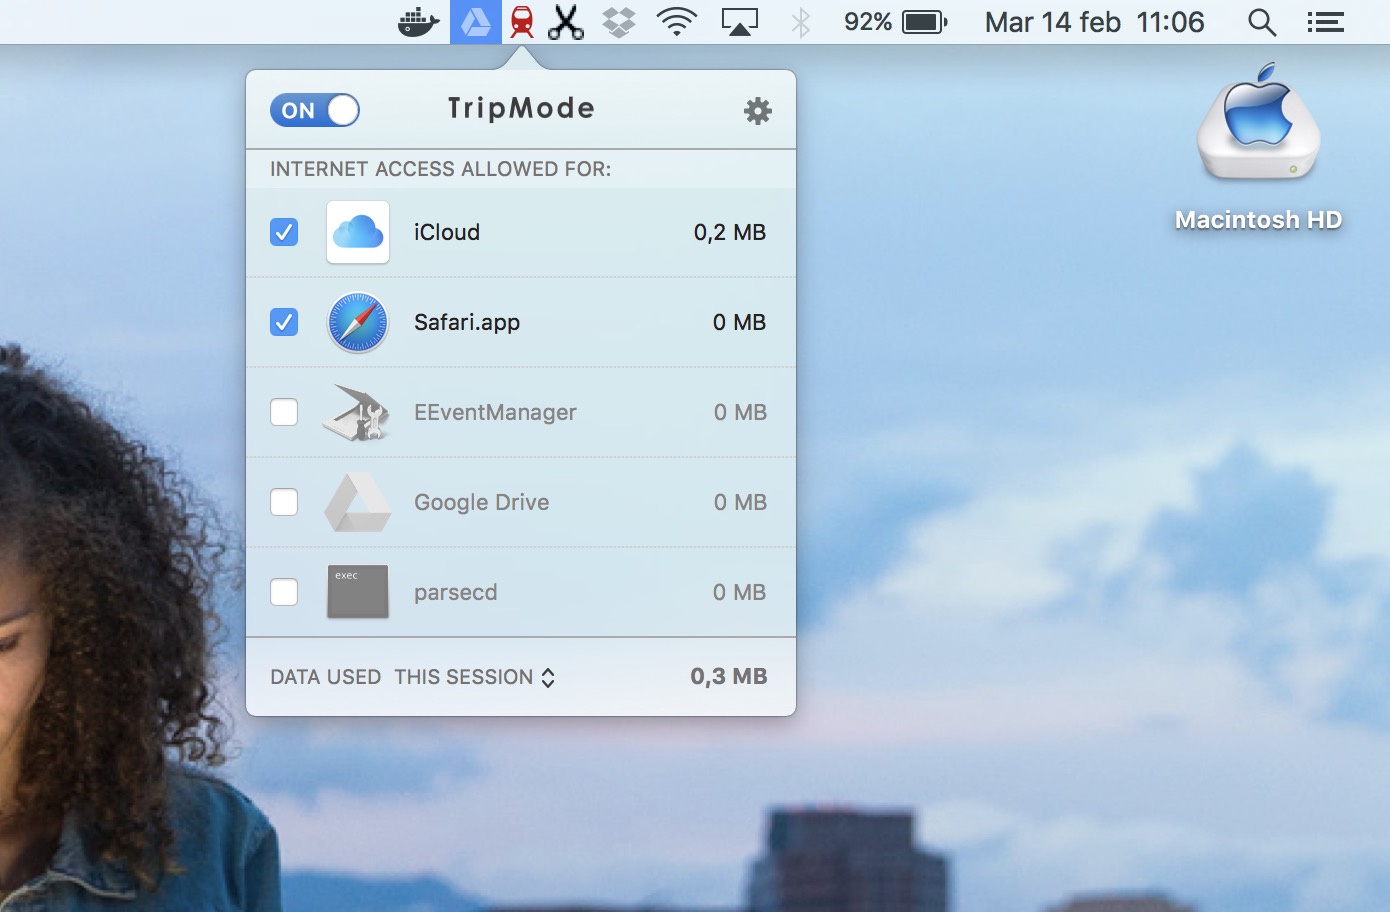Click the EEventManager row label
The width and height of the screenshot is (1390, 912).
pos(496,412)
